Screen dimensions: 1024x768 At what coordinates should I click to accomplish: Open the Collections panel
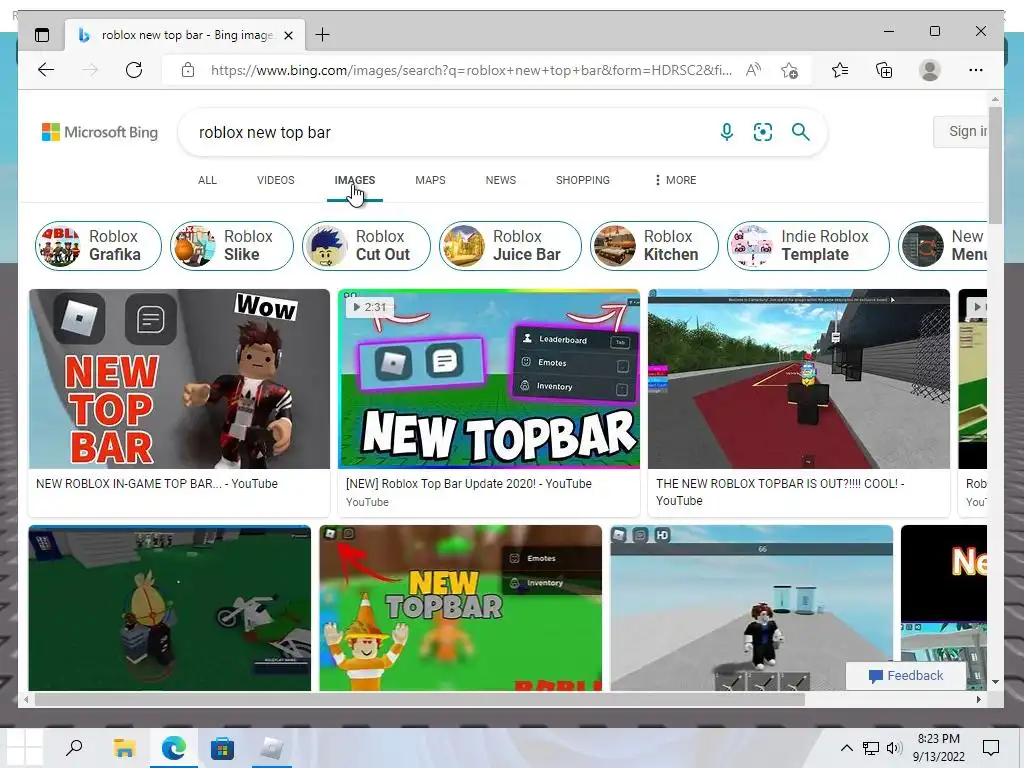[x=884, y=70]
